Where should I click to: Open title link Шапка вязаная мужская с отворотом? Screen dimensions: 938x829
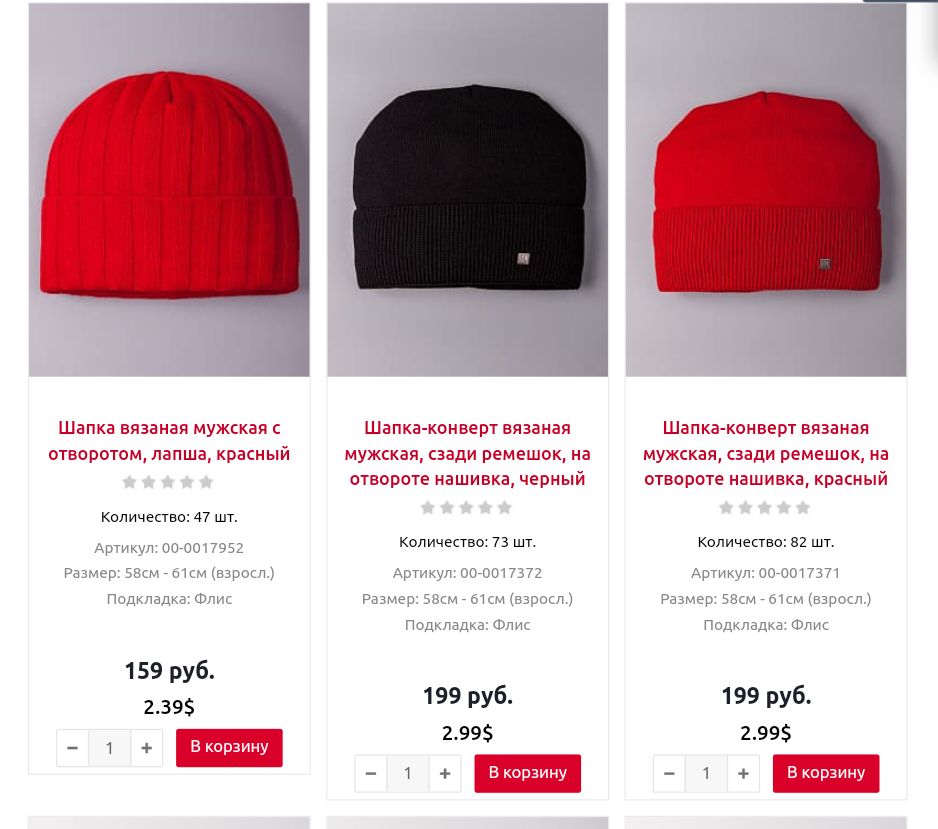click(x=169, y=441)
